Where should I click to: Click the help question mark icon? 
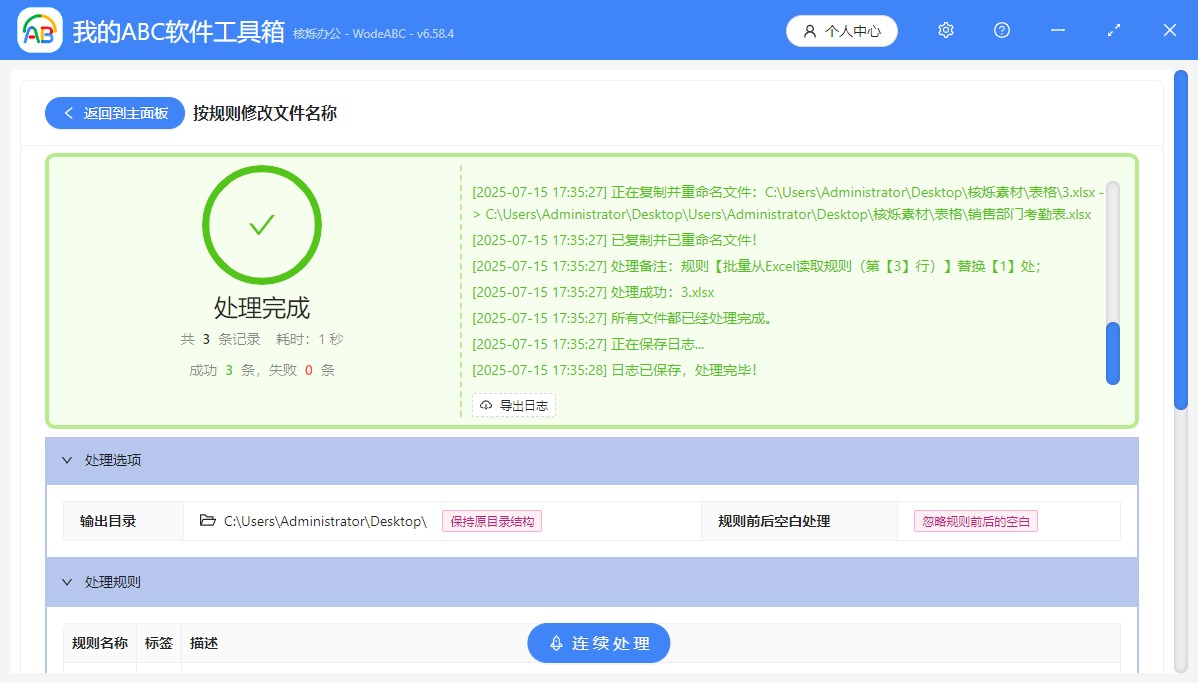pos(1002,30)
